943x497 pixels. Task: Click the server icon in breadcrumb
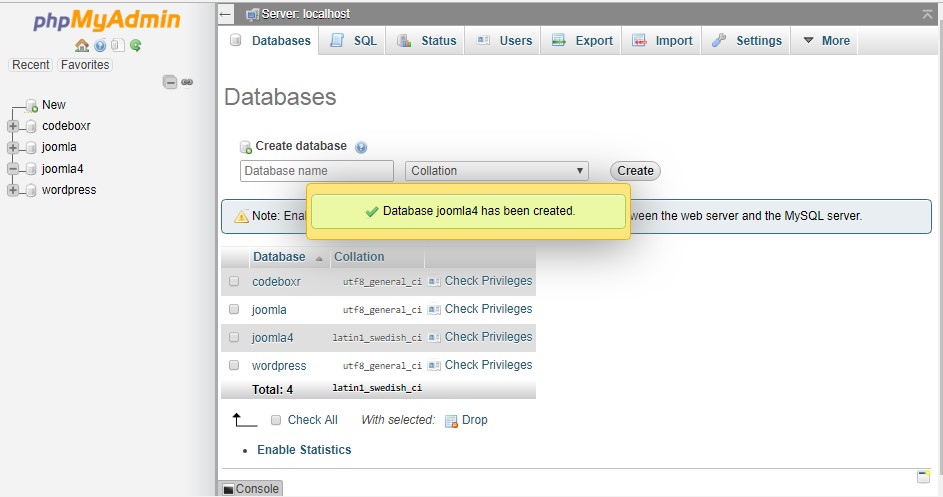coord(253,14)
